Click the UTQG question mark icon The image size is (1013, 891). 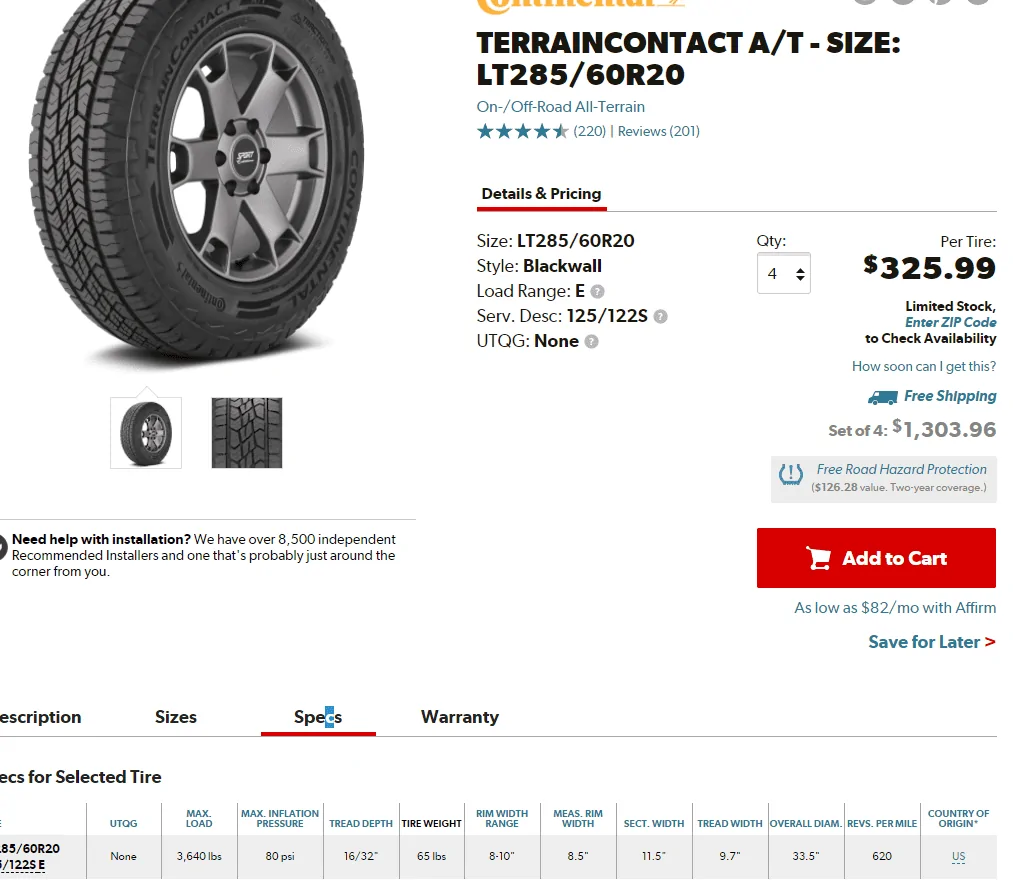pos(590,341)
